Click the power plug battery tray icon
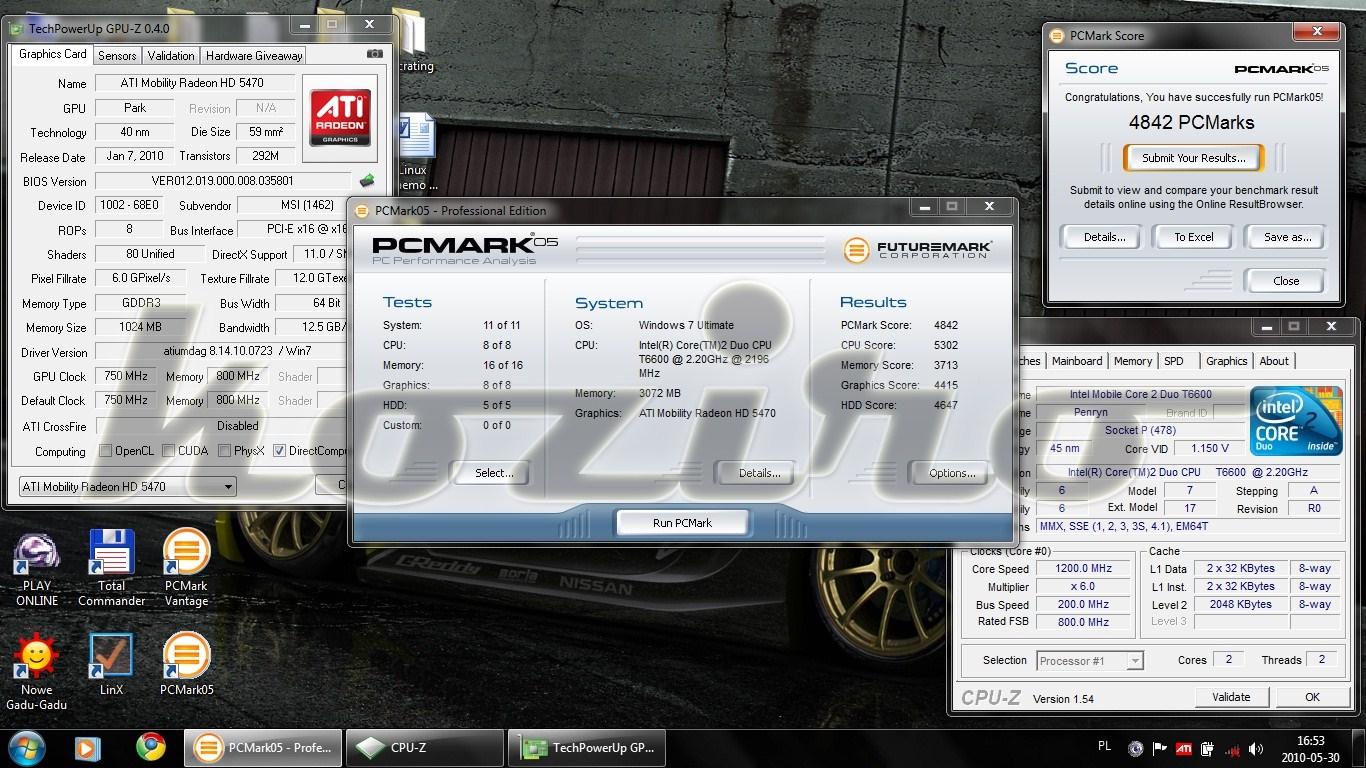The width and height of the screenshot is (1366, 768). pos(1207,747)
